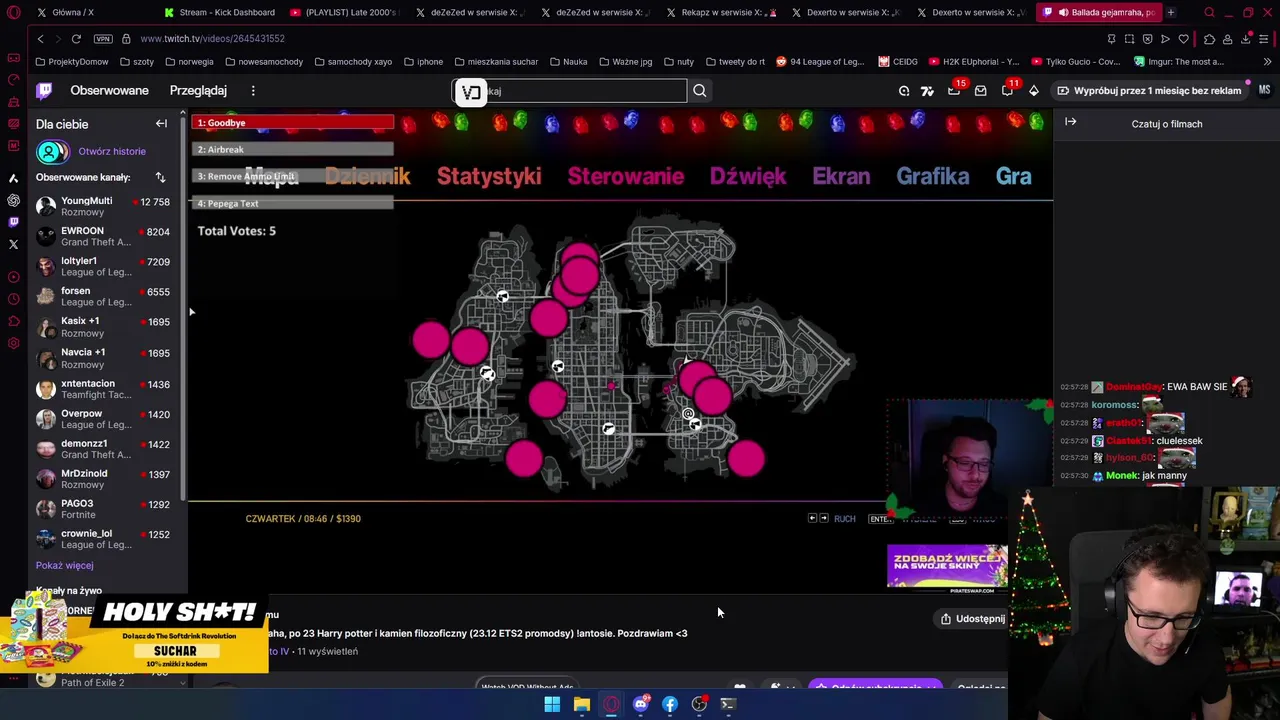Click the Opera logo menu button
1280x720 pixels.
[13, 13]
